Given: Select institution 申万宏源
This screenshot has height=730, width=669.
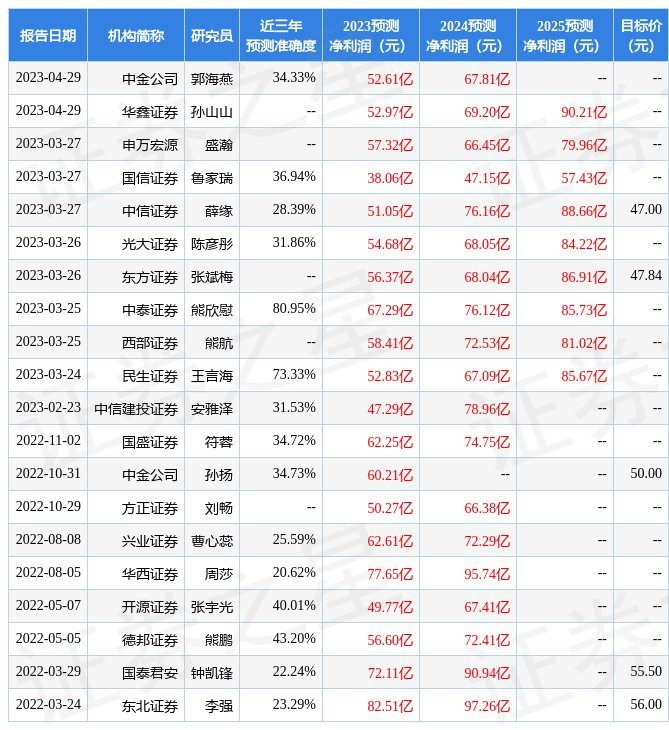Looking at the screenshot, I should click(x=150, y=145).
